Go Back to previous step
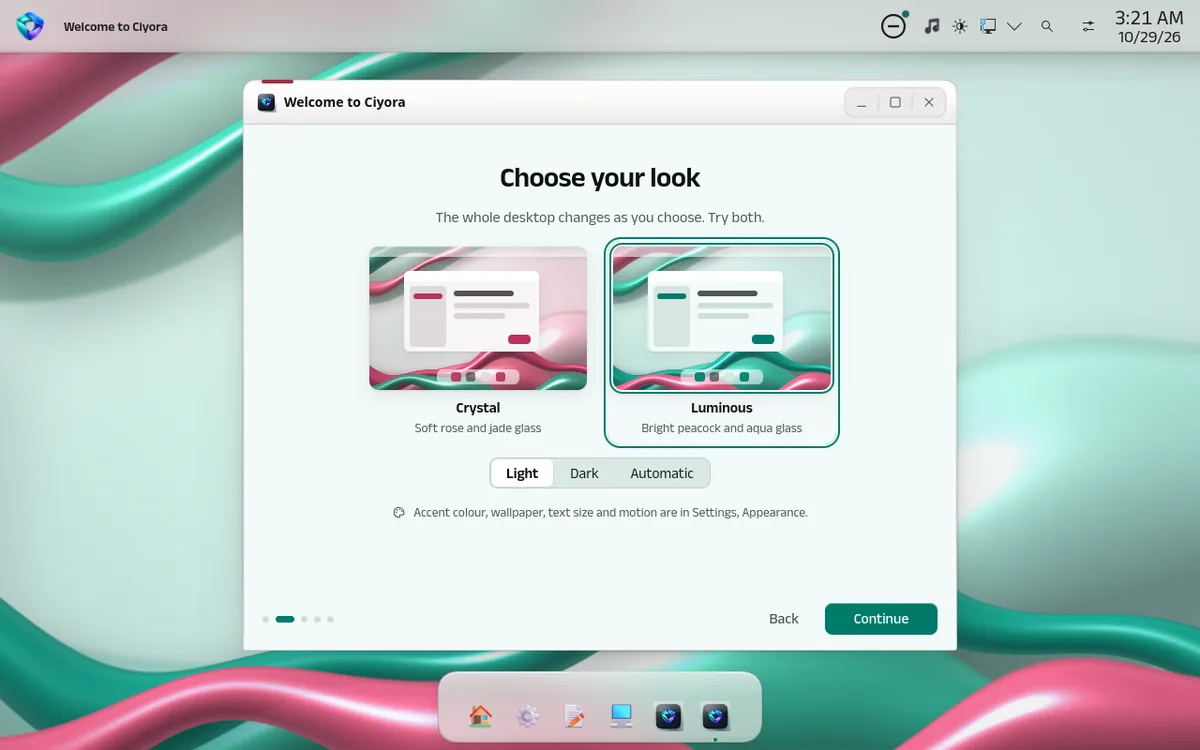This screenshot has width=1200, height=750. coord(784,619)
